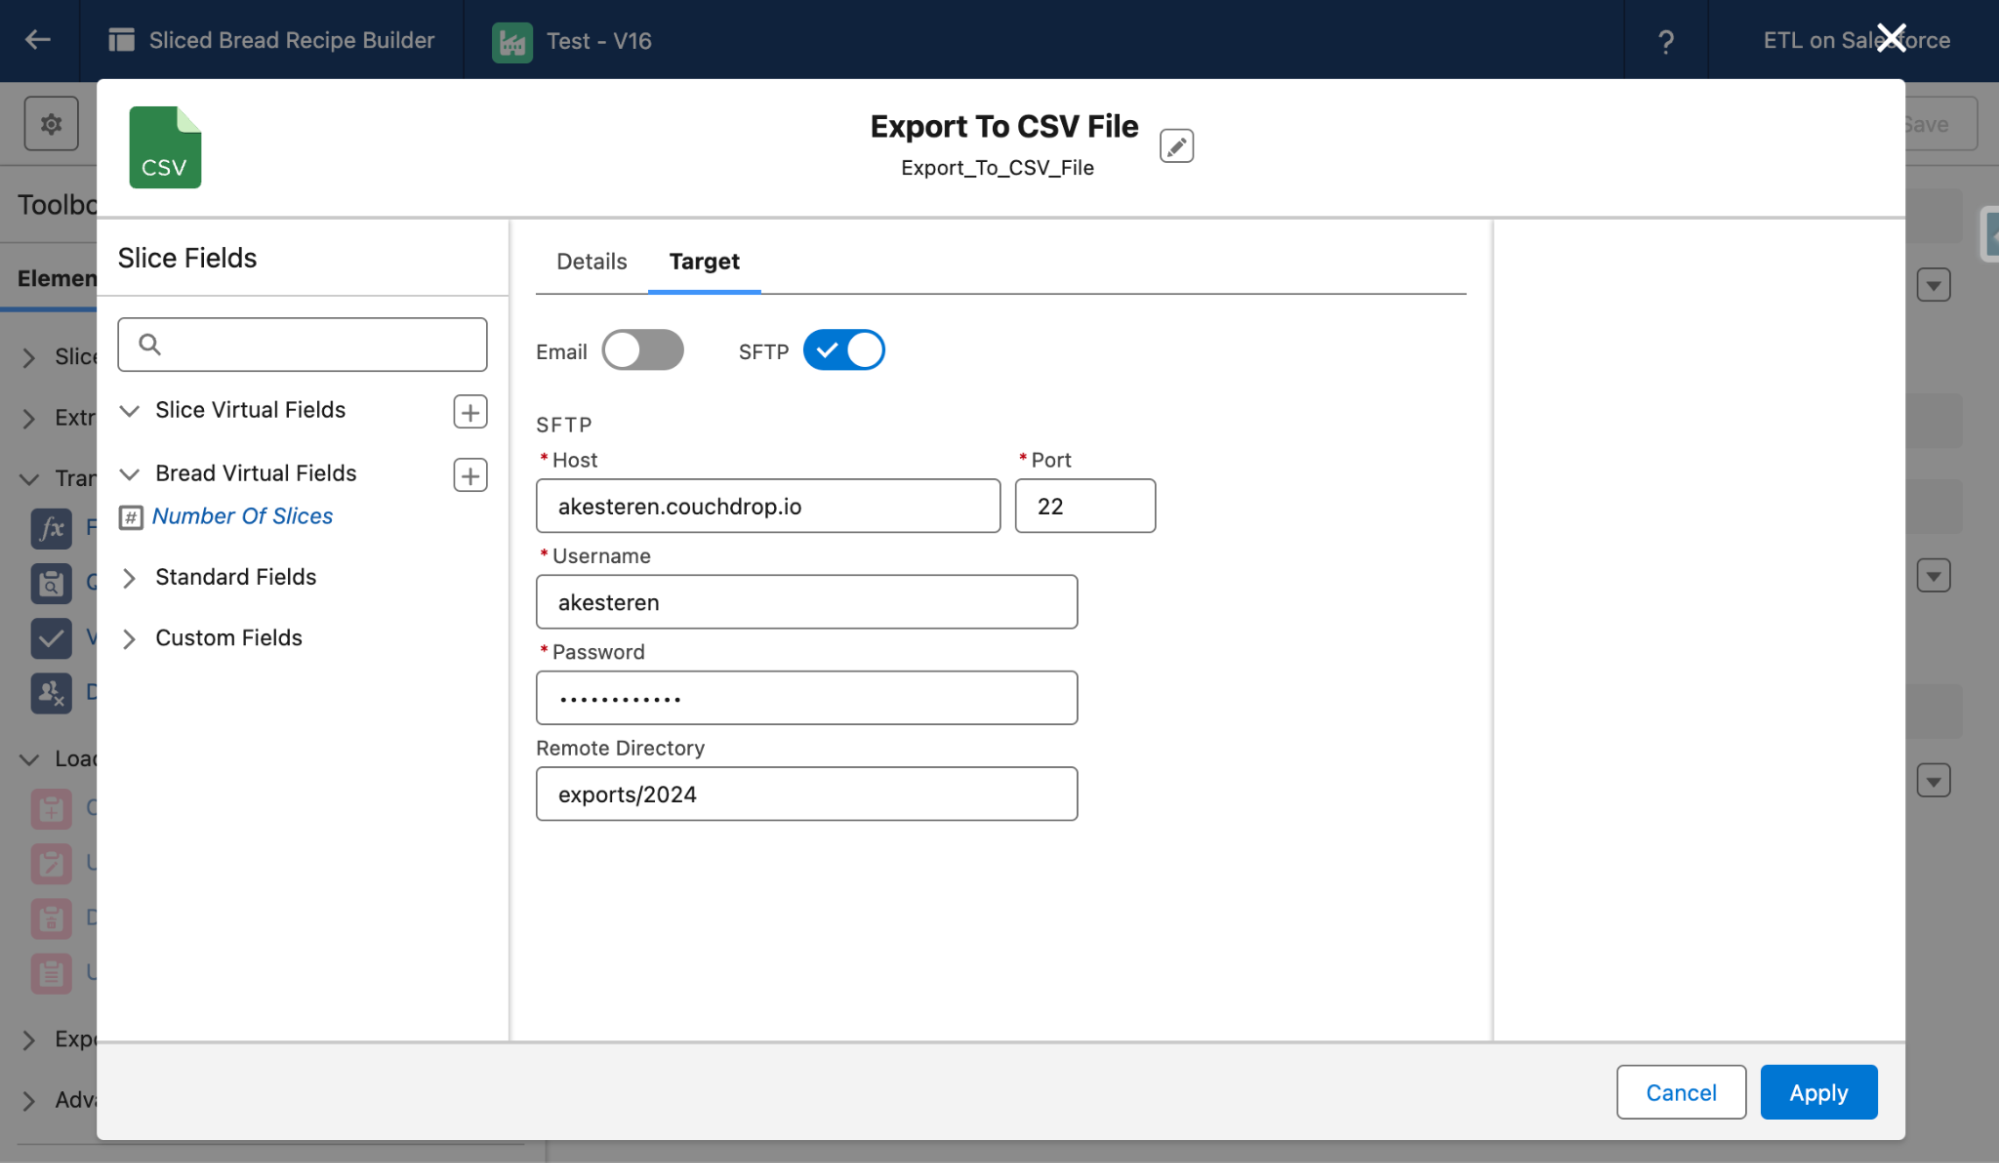The height and width of the screenshot is (1163, 1999).
Task: Click the Formula transform icon
Action: tap(51, 528)
